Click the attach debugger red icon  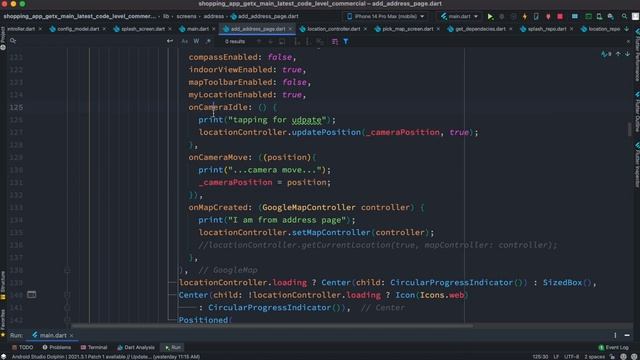pyautogui.click(x=548, y=17)
